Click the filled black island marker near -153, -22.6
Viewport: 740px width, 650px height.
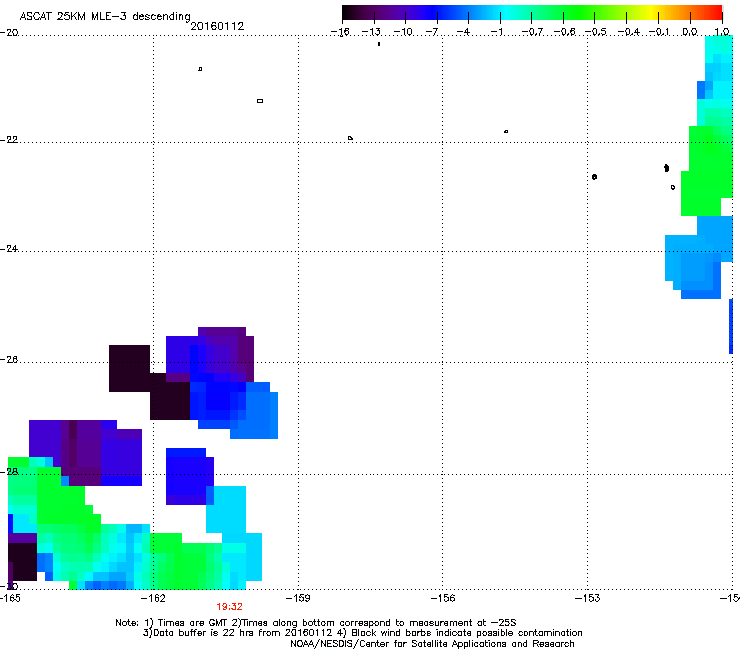(595, 177)
